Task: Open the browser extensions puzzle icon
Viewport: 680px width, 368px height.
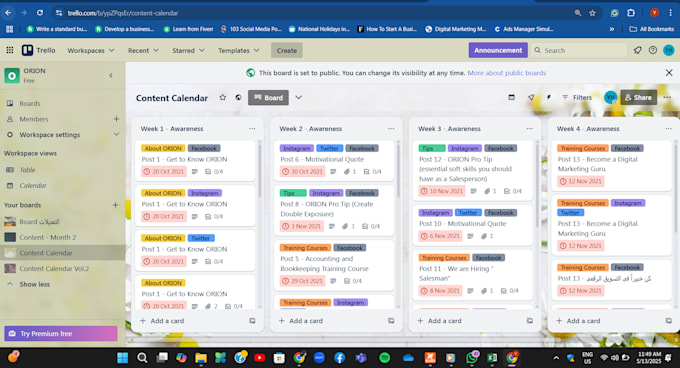Action: 631,13
